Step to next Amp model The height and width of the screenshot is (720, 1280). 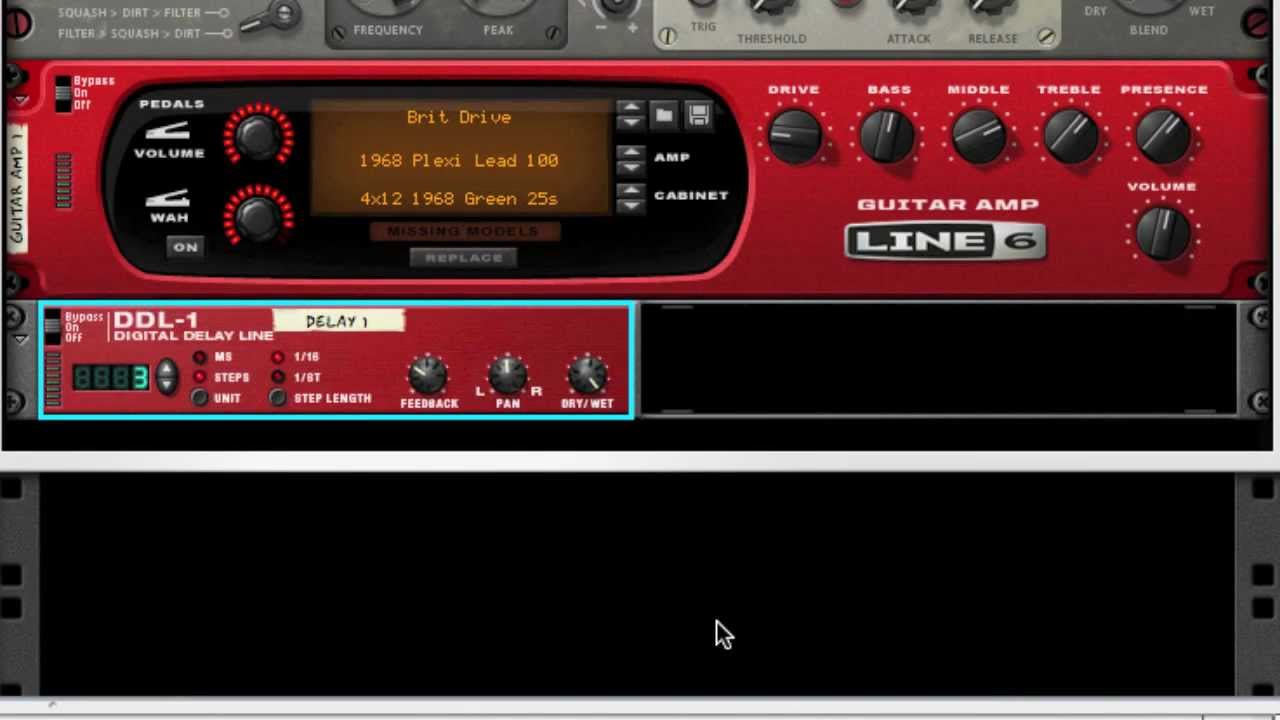[x=630, y=167]
